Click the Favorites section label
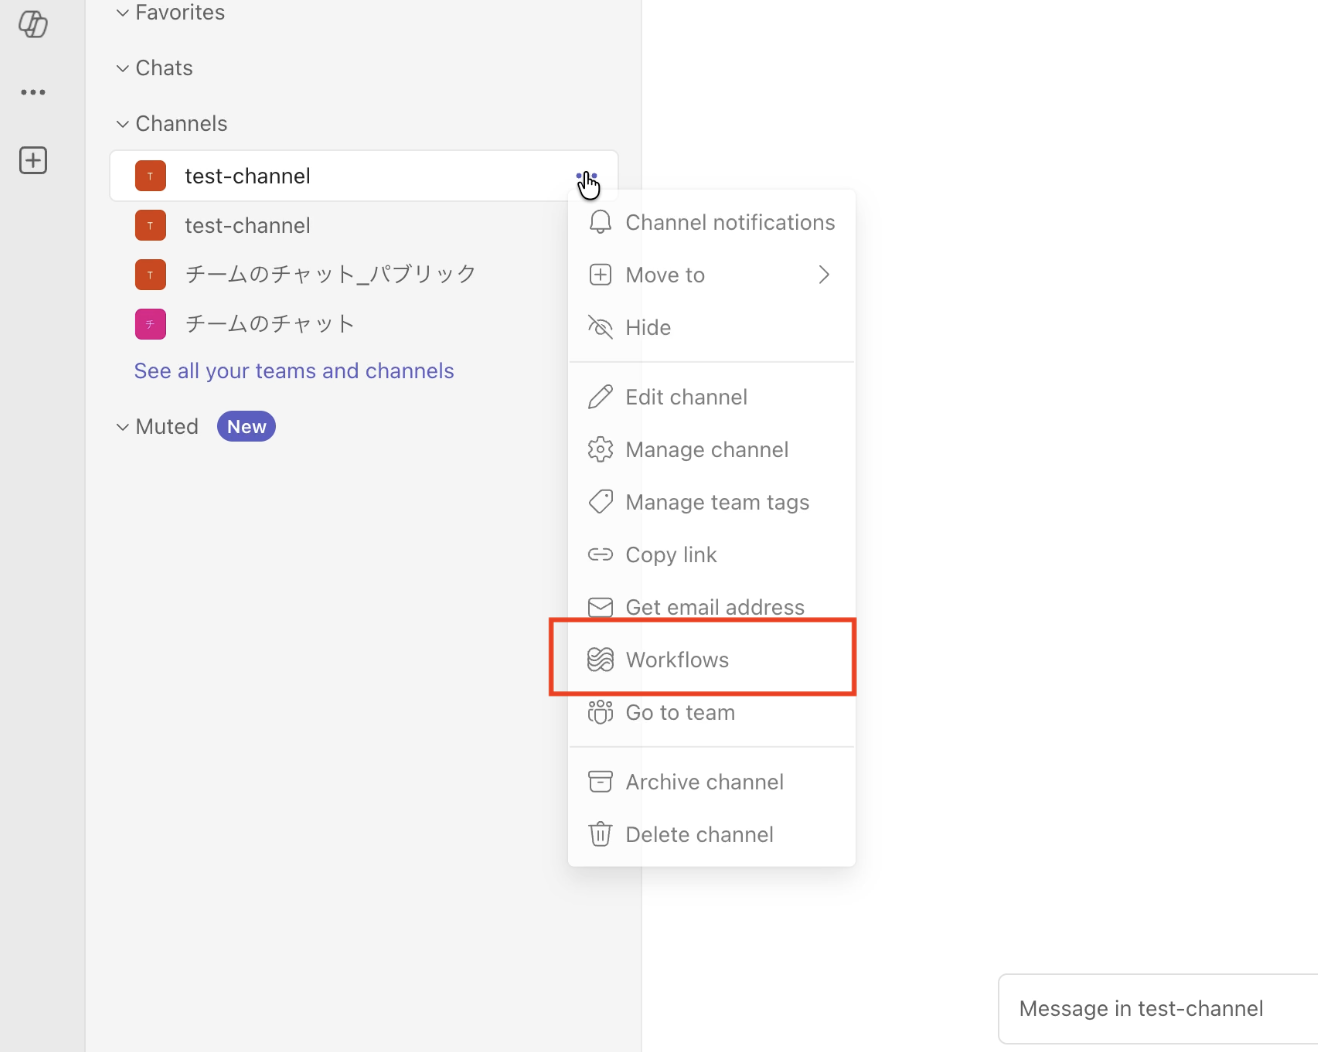 point(180,13)
